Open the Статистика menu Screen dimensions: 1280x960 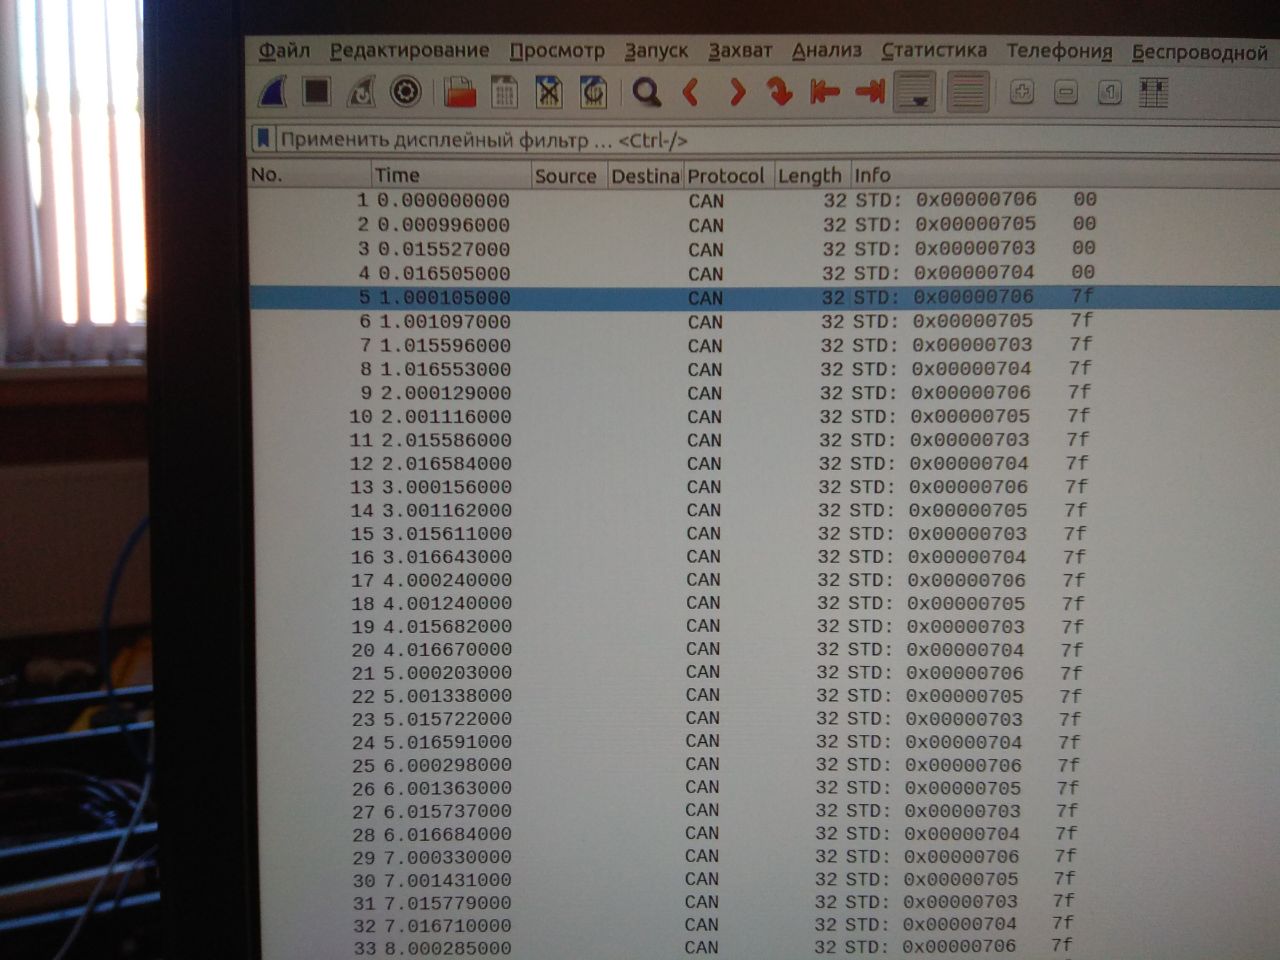click(x=933, y=50)
